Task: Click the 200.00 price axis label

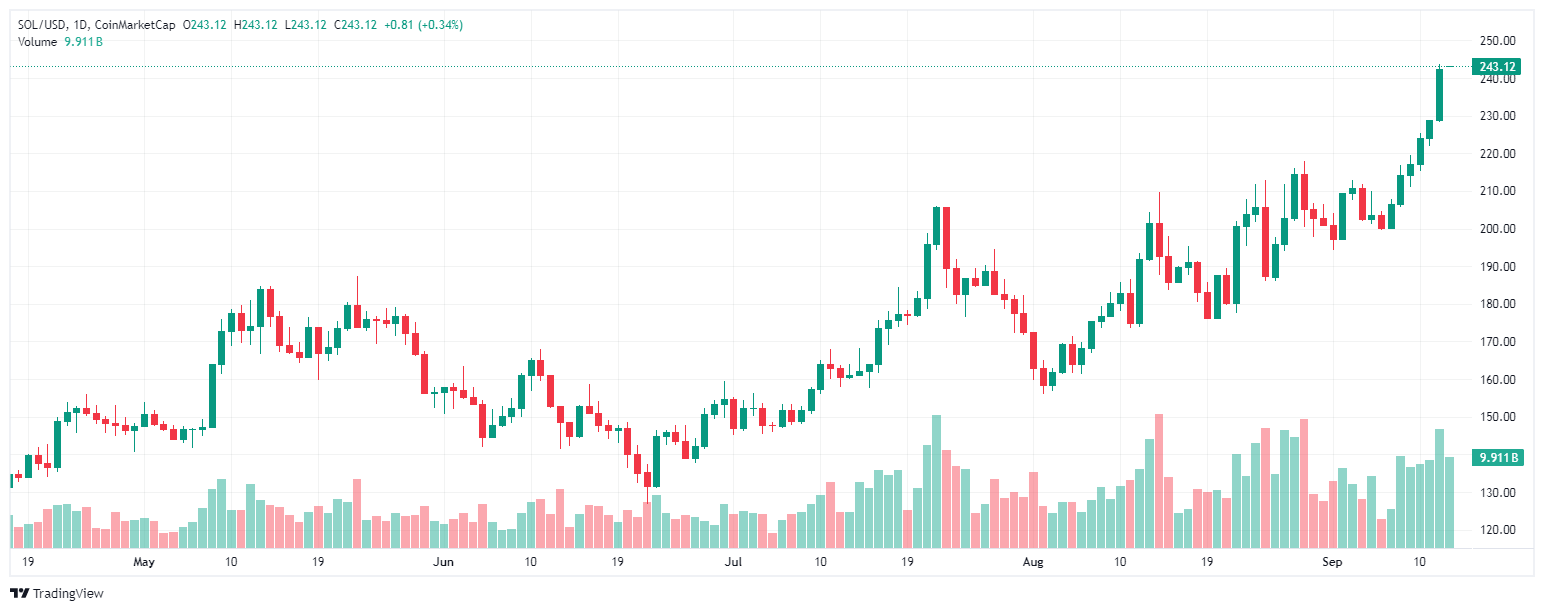Action: tap(1497, 229)
